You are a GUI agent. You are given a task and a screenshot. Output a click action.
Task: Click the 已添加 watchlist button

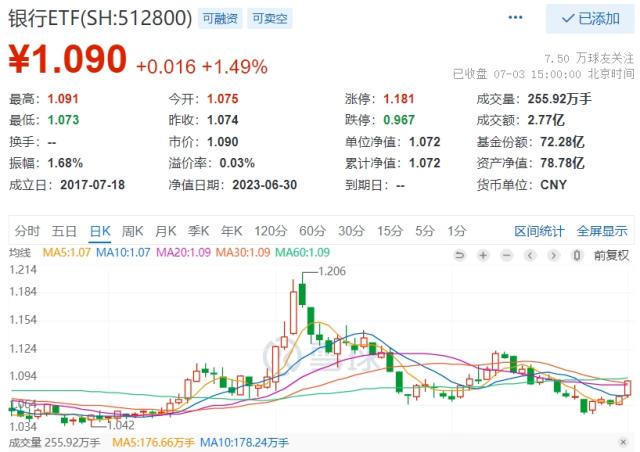tap(590, 18)
